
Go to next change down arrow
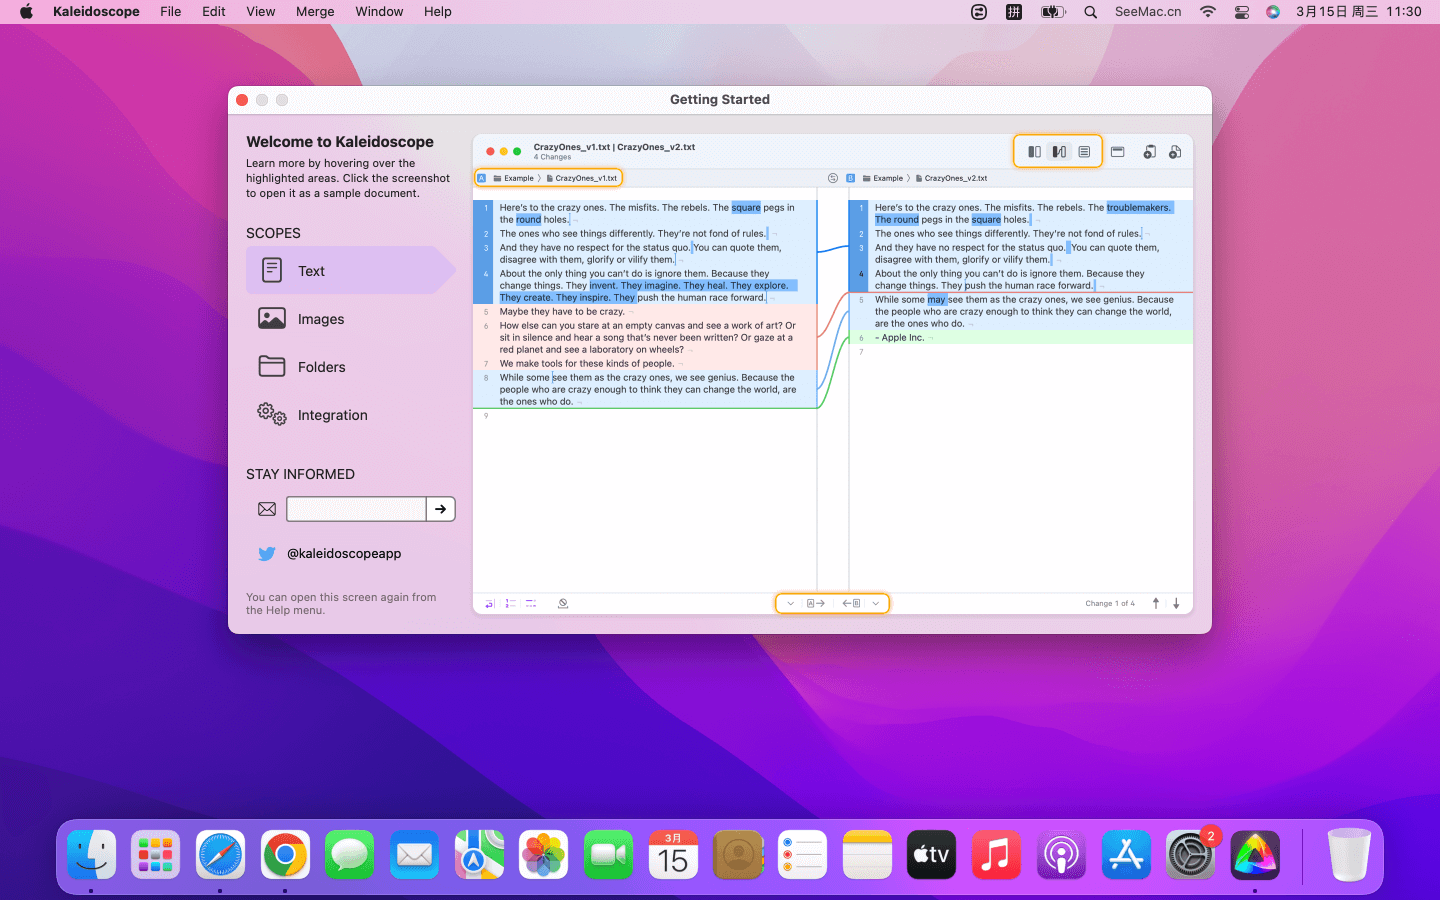(1176, 603)
